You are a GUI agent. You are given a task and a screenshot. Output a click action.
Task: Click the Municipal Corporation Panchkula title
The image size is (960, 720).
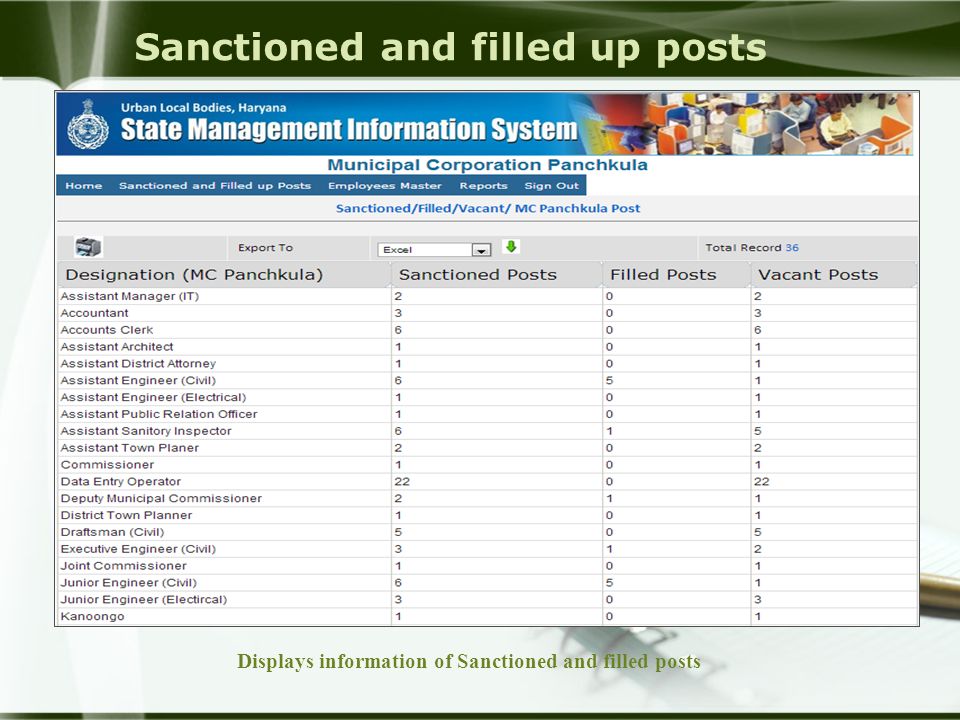tap(487, 165)
